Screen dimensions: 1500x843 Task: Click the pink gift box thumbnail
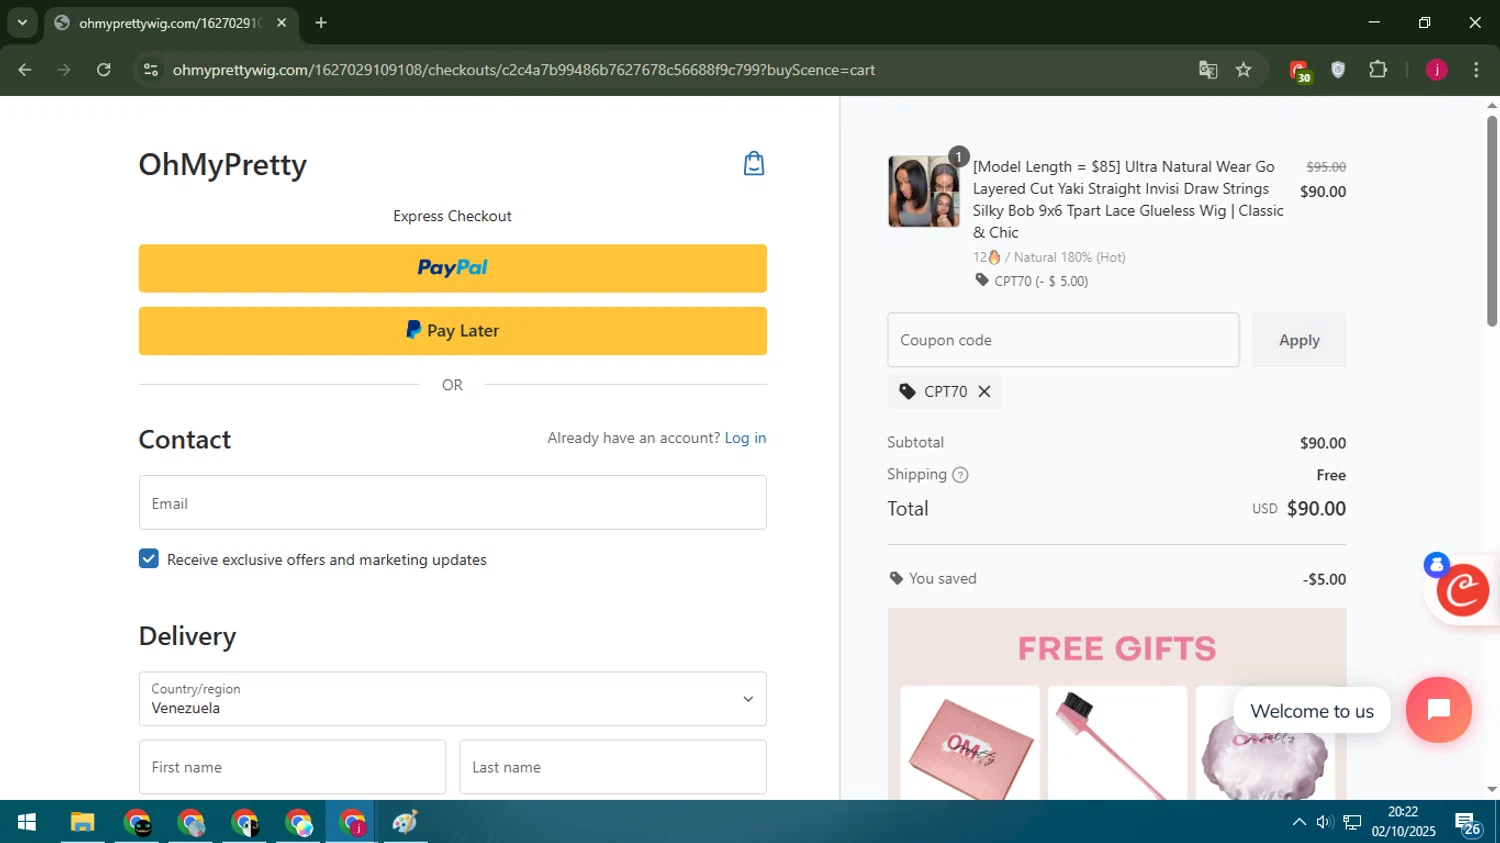coord(970,745)
